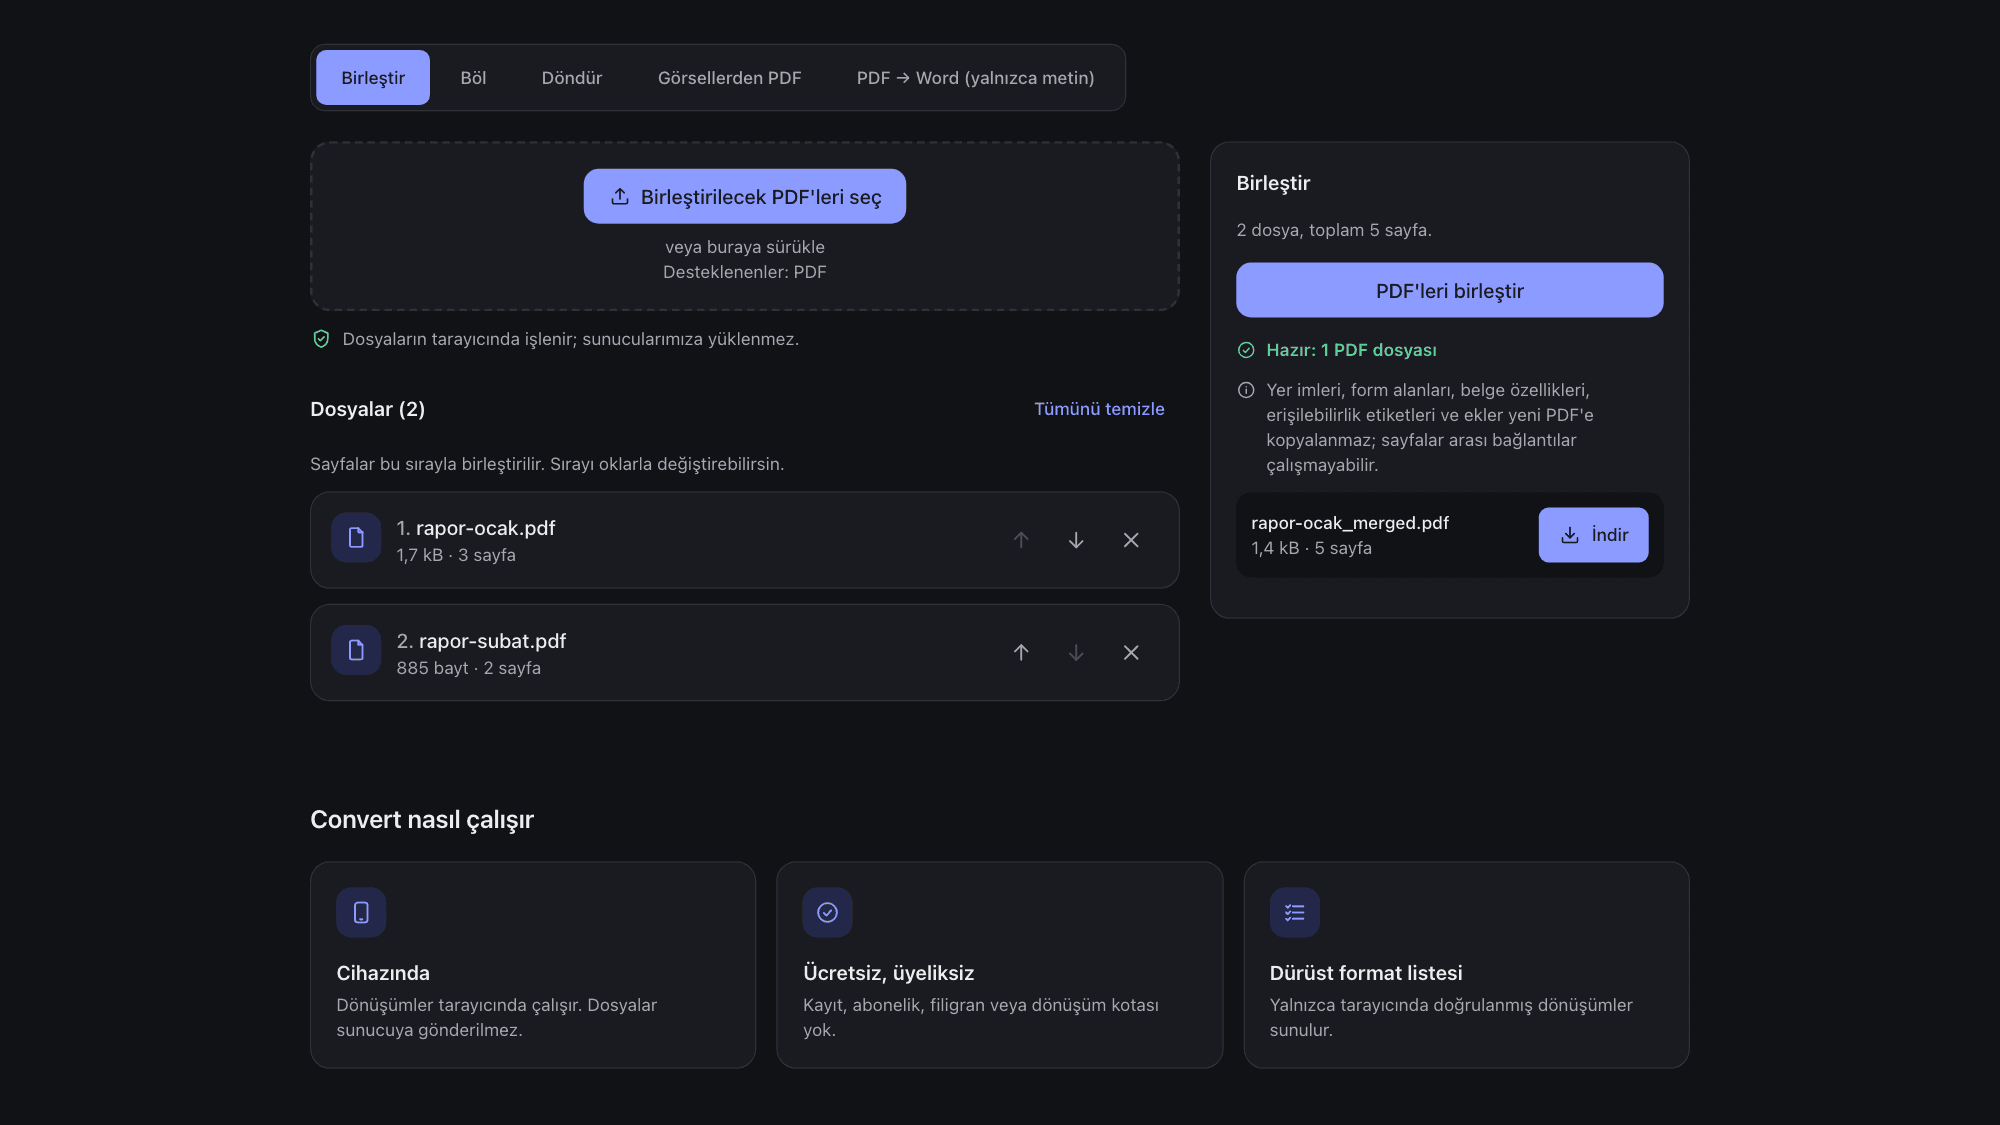Open PDF → Word (yalnızca metin) tab

click(x=975, y=77)
